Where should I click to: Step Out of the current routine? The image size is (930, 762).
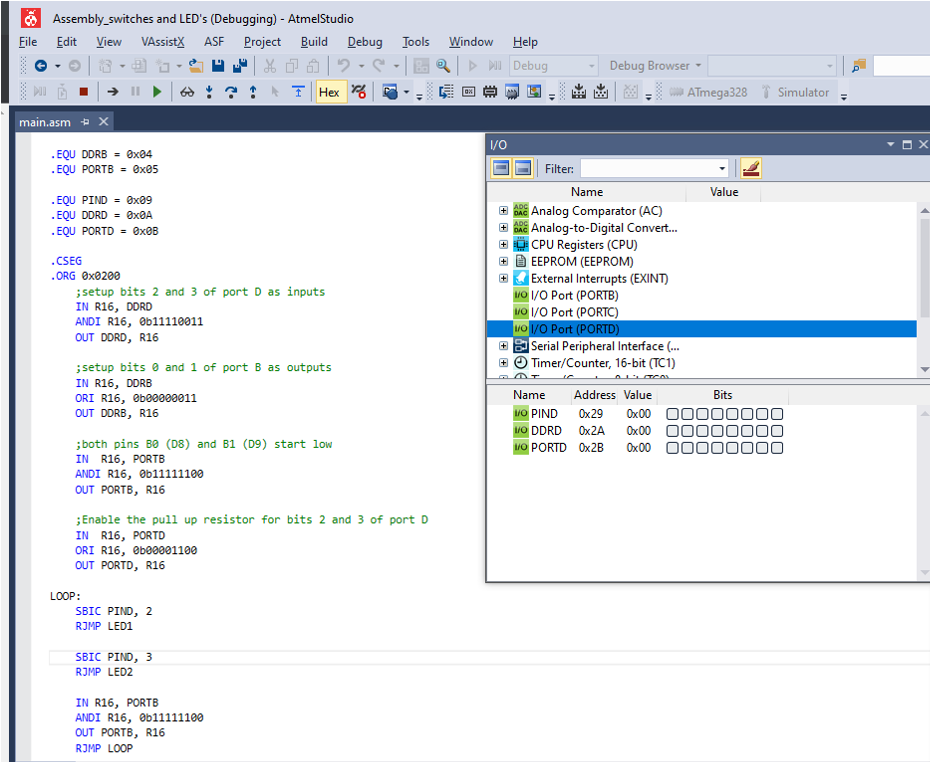254,91
